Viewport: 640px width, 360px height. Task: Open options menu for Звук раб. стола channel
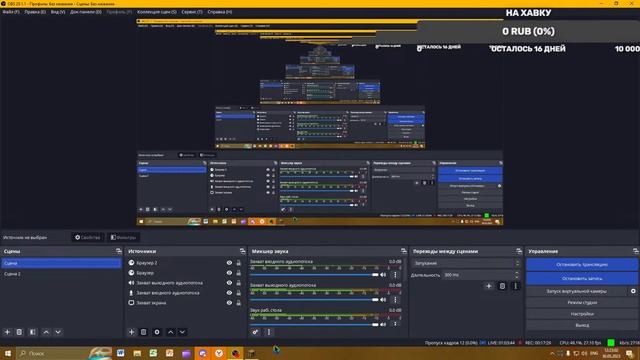click(395, 324)
